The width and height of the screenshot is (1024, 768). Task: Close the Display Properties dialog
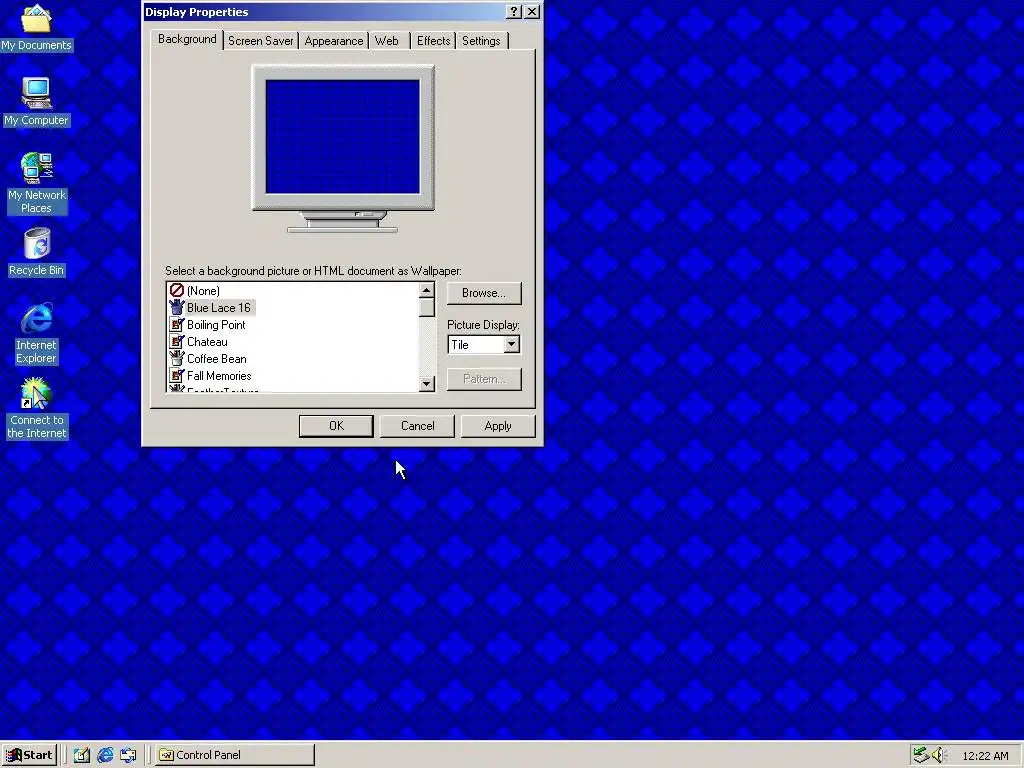tap(532, 12)
